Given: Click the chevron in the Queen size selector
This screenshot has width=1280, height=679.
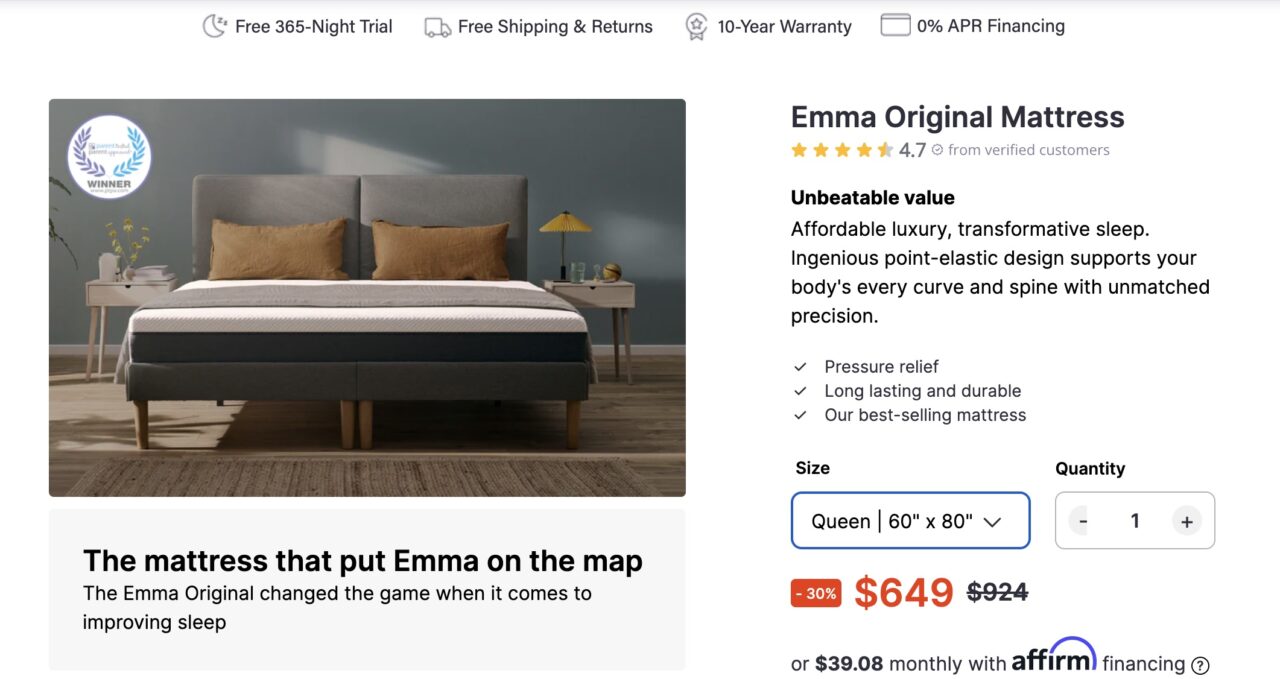Looking at the screenshot, I should click(993, 521).
